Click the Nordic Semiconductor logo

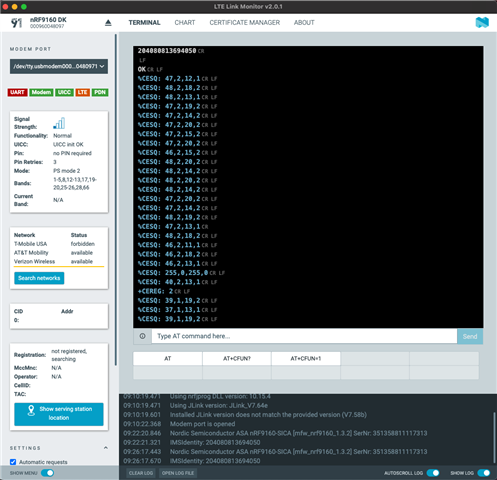point(482,23)
